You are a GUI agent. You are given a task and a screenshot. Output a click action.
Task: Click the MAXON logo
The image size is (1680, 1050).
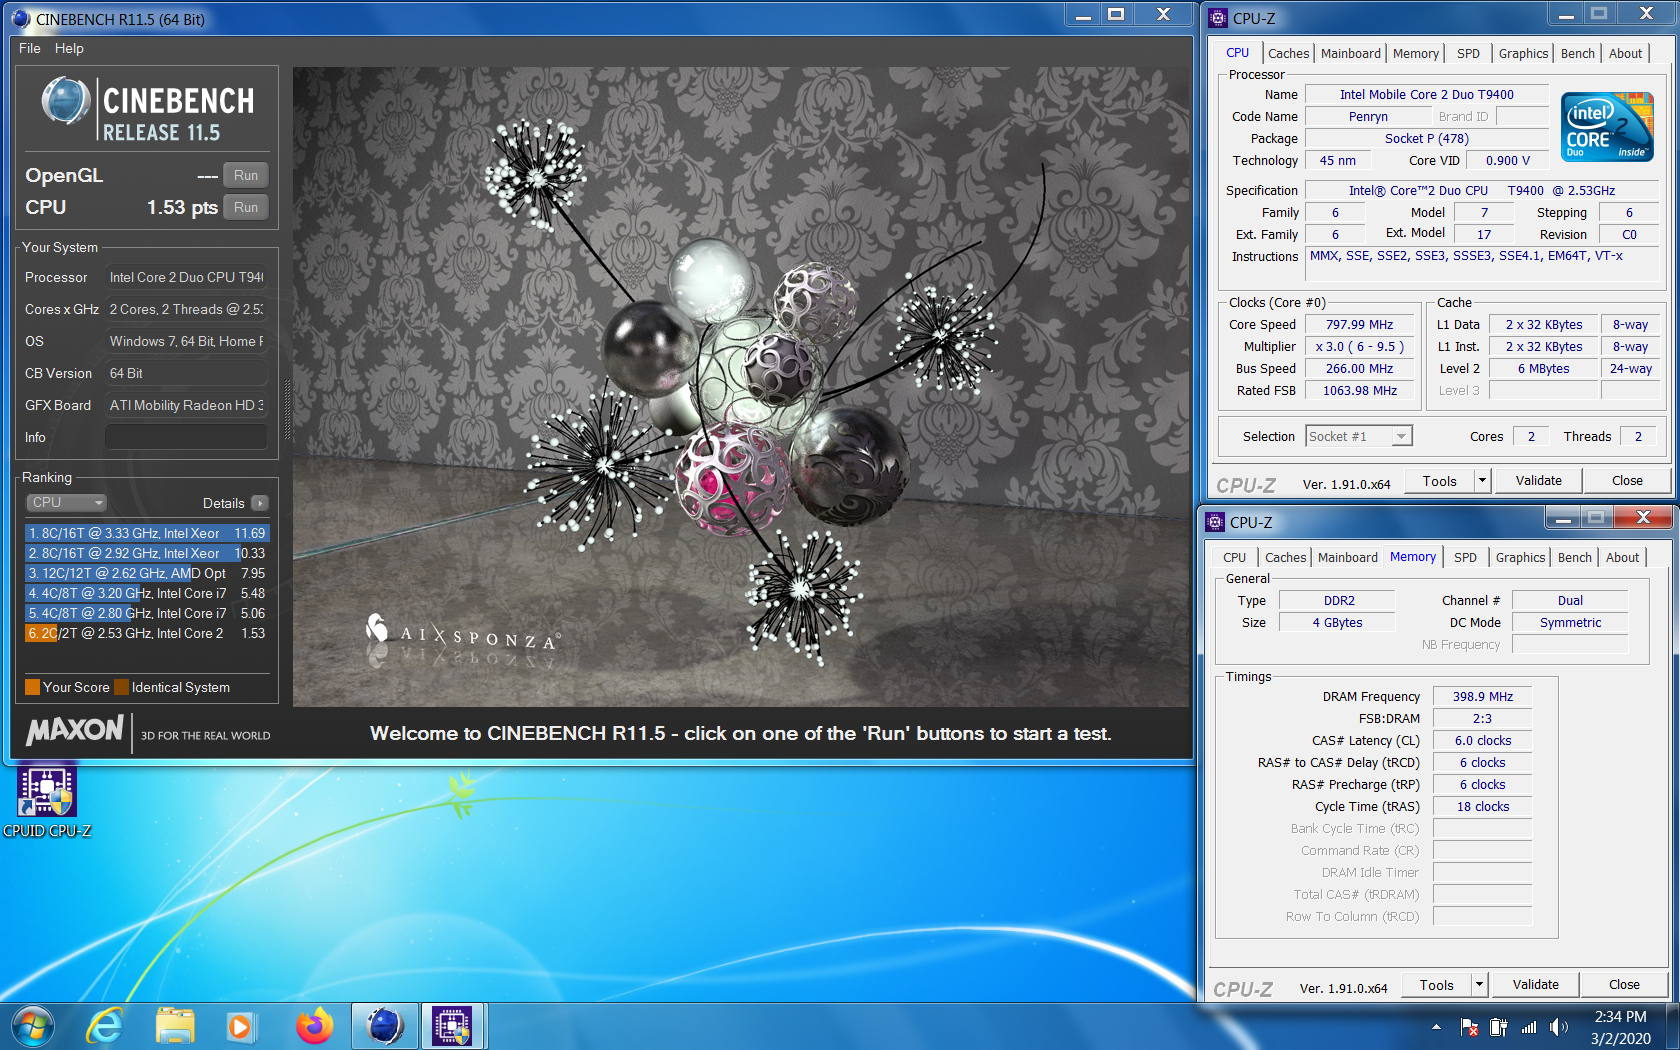click(x=75, y=730)
